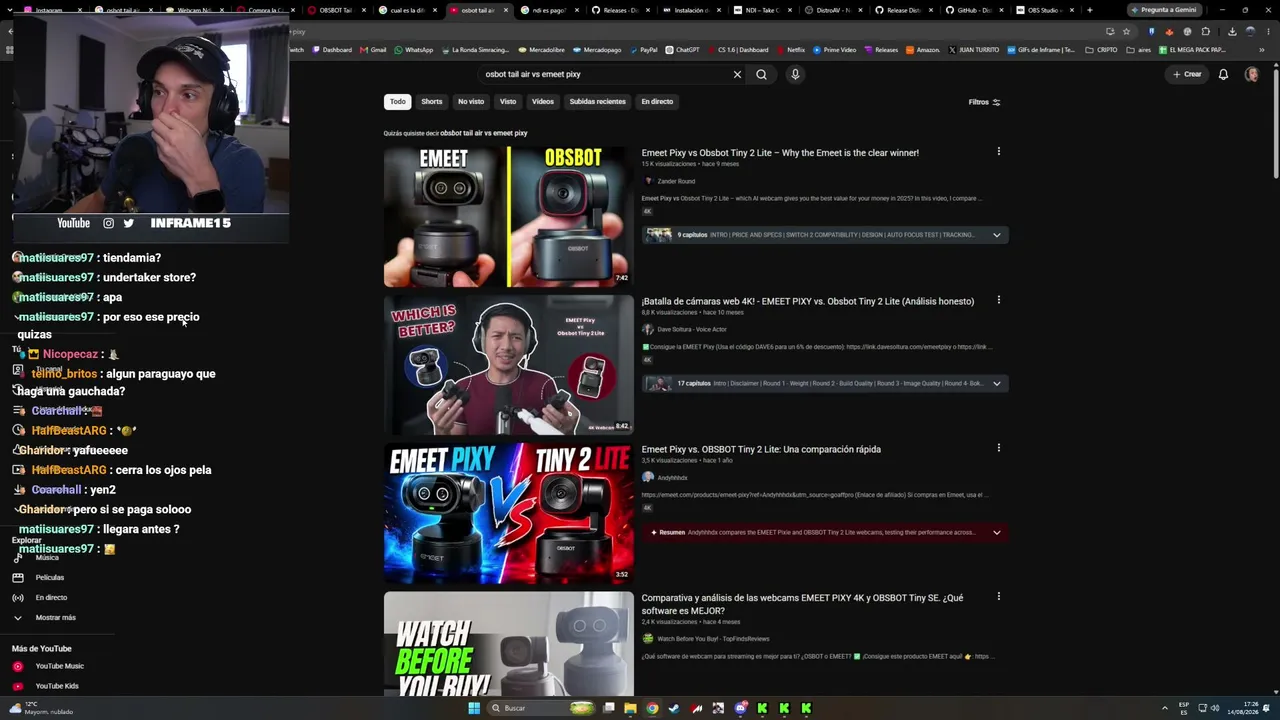Open options menu for Una comparación rápida video
Viewport: 1280px width, 720px height.
[x=998, y=448]
